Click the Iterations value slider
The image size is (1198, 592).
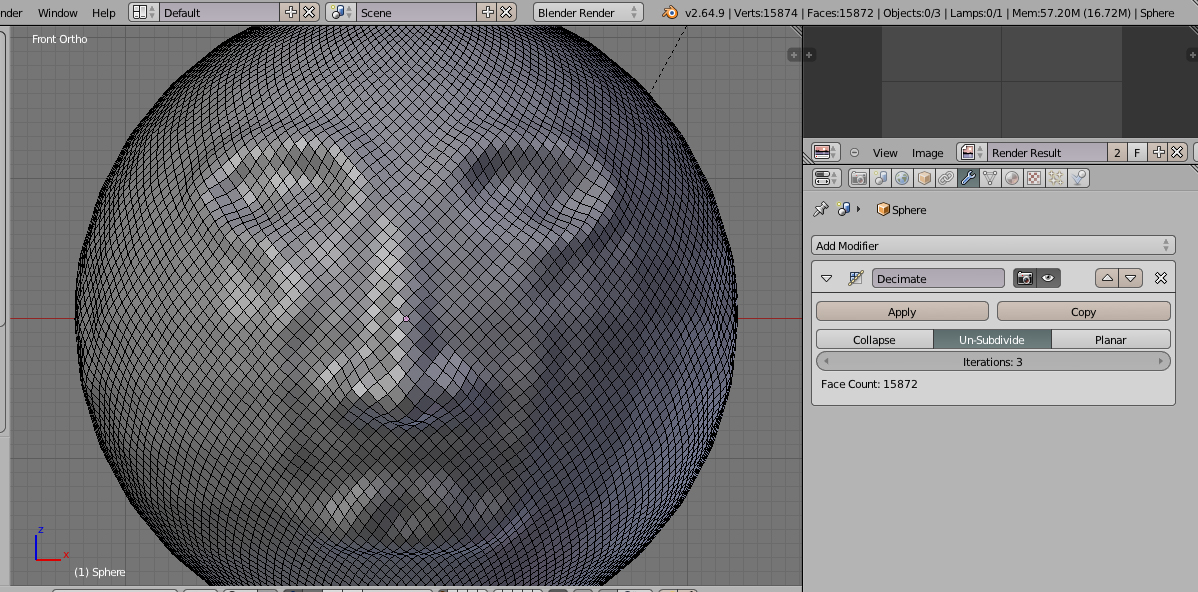(992, 361)
